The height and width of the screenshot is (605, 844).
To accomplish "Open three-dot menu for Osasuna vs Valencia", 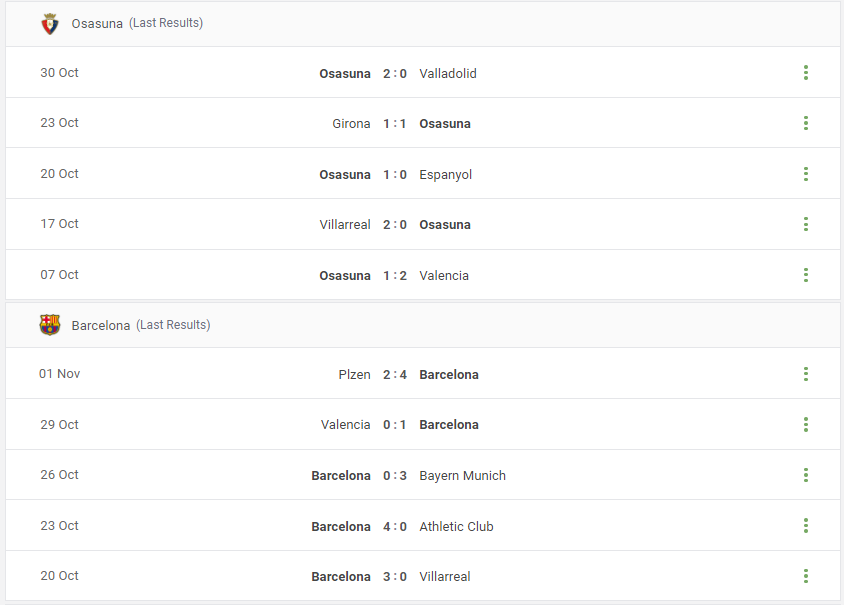I will 806,275.
